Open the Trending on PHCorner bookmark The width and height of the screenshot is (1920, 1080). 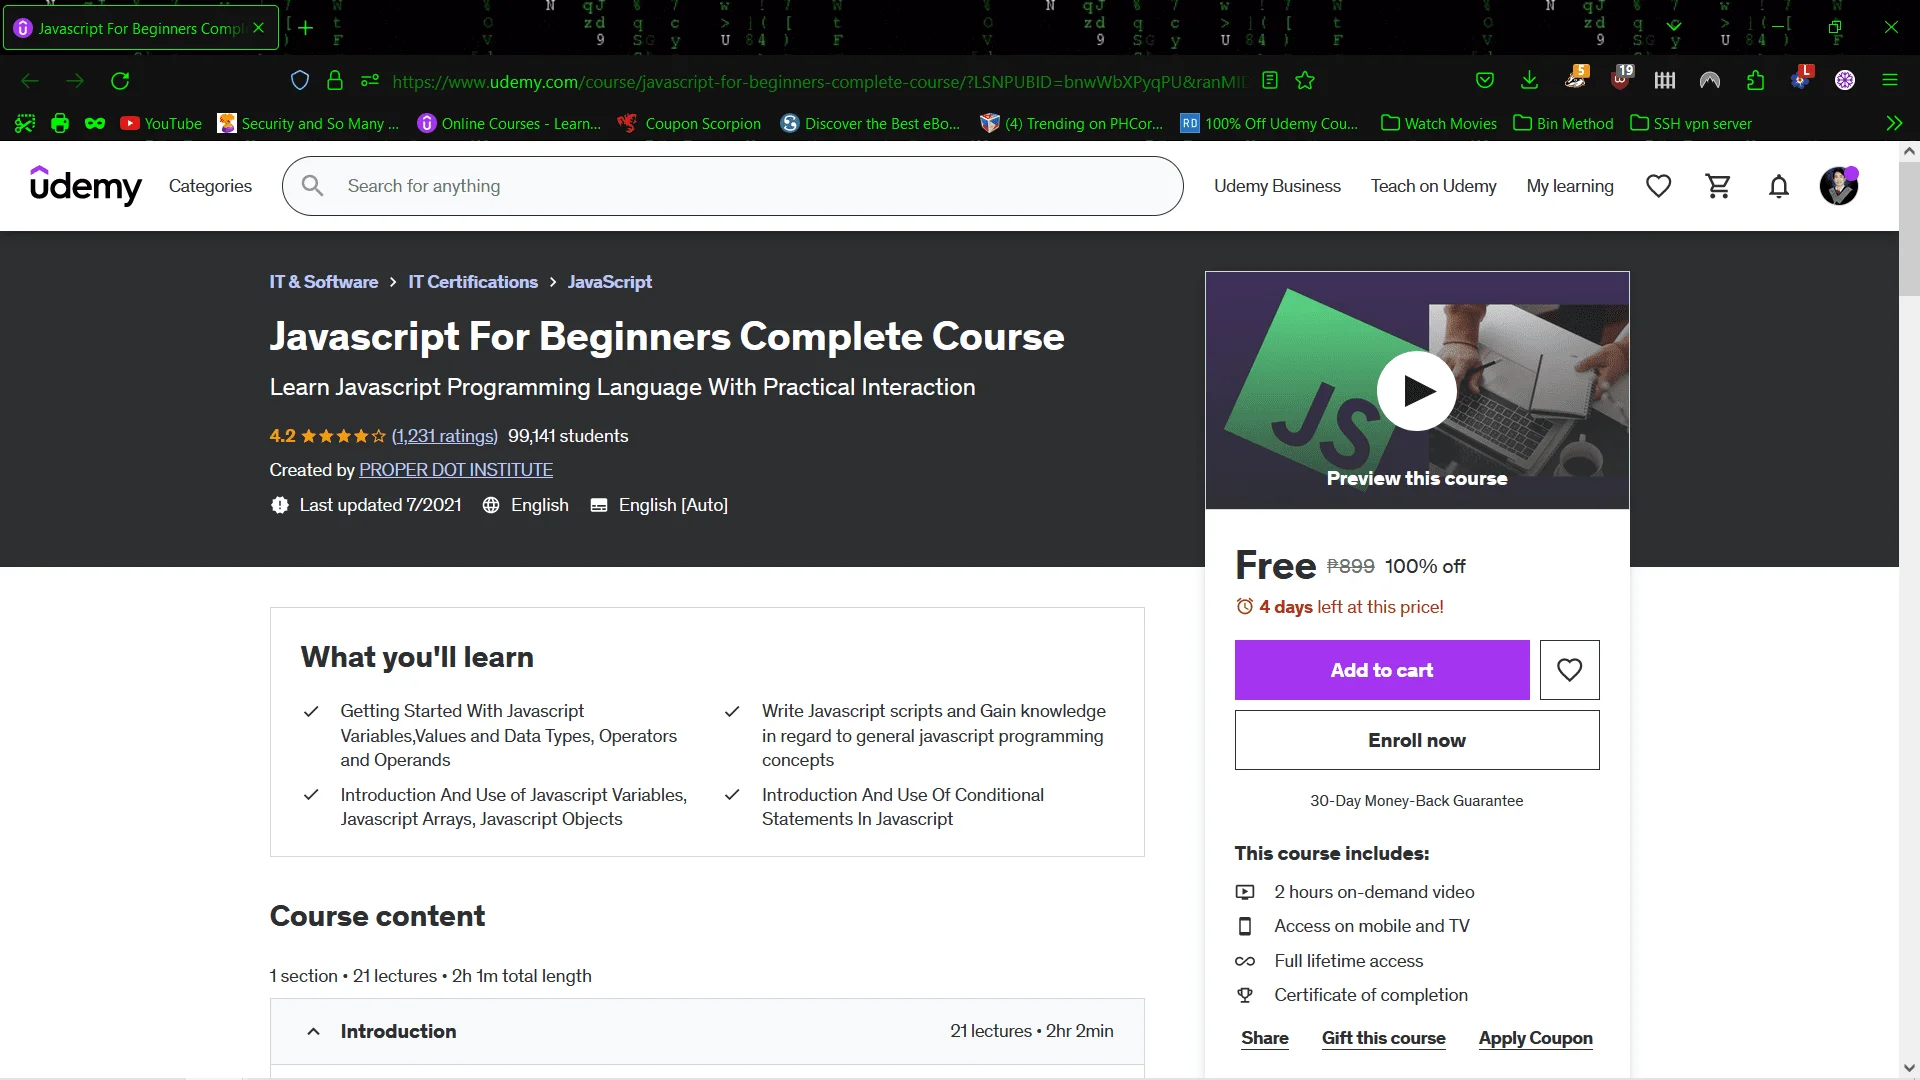(1072, 123)
